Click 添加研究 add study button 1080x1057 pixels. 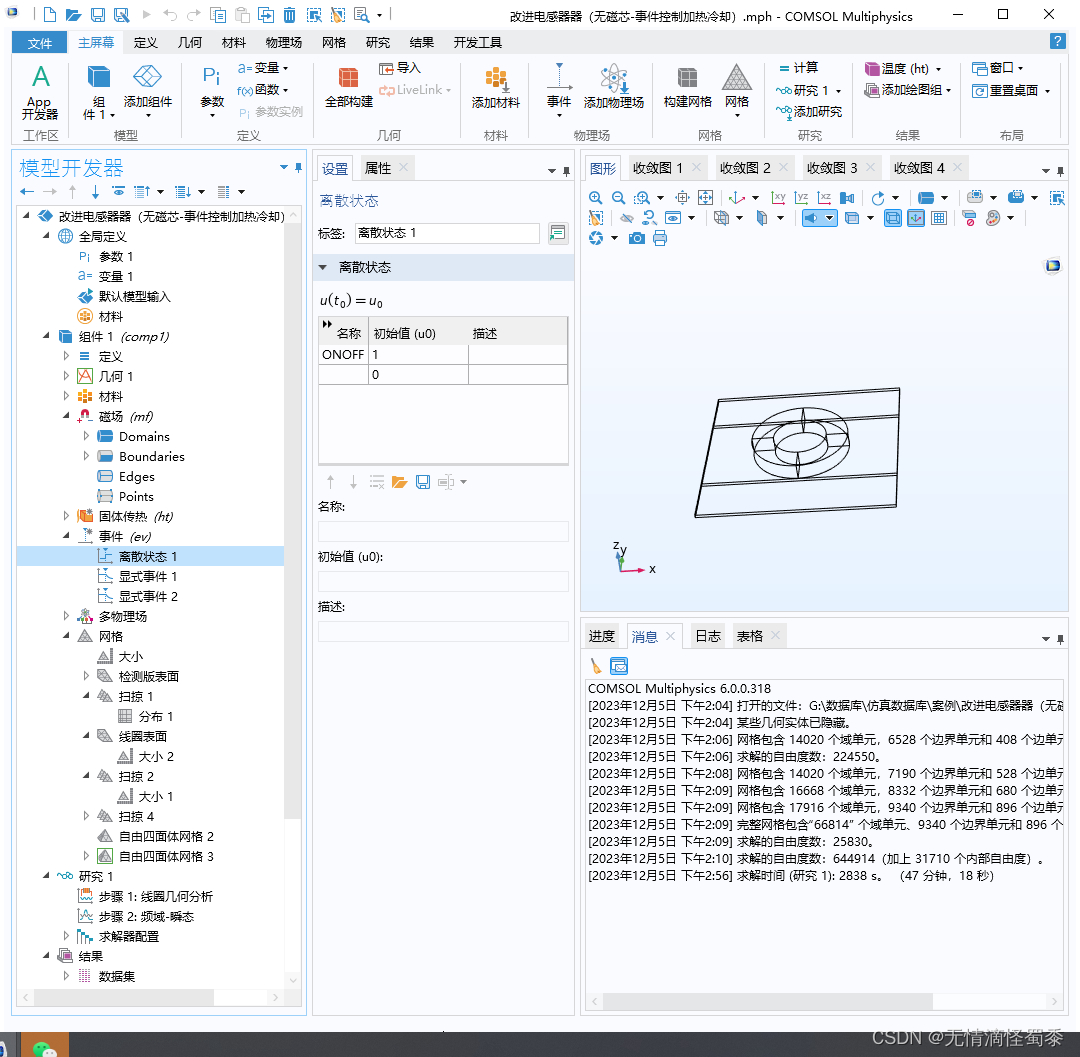(809, 112)
